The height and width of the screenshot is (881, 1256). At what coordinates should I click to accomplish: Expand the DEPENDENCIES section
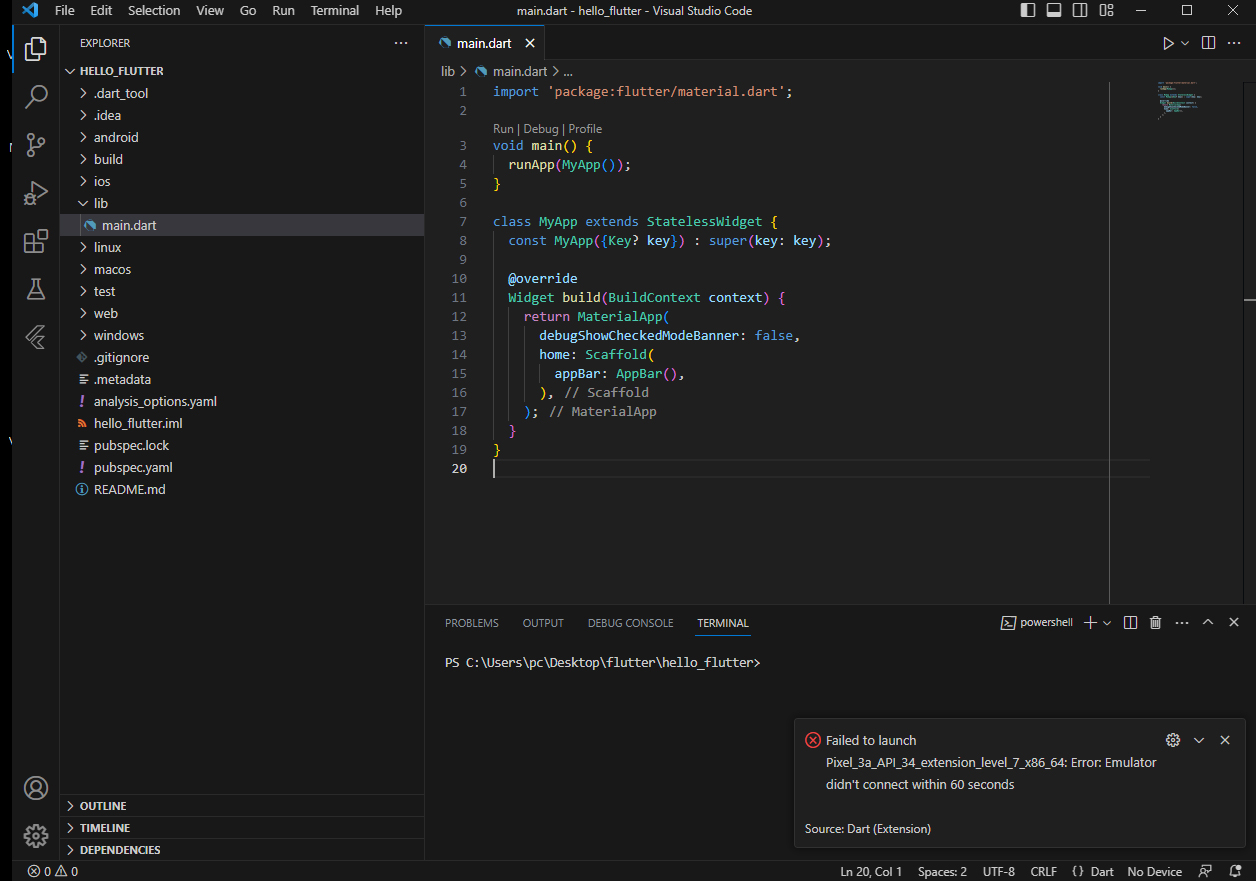(242, 849)
